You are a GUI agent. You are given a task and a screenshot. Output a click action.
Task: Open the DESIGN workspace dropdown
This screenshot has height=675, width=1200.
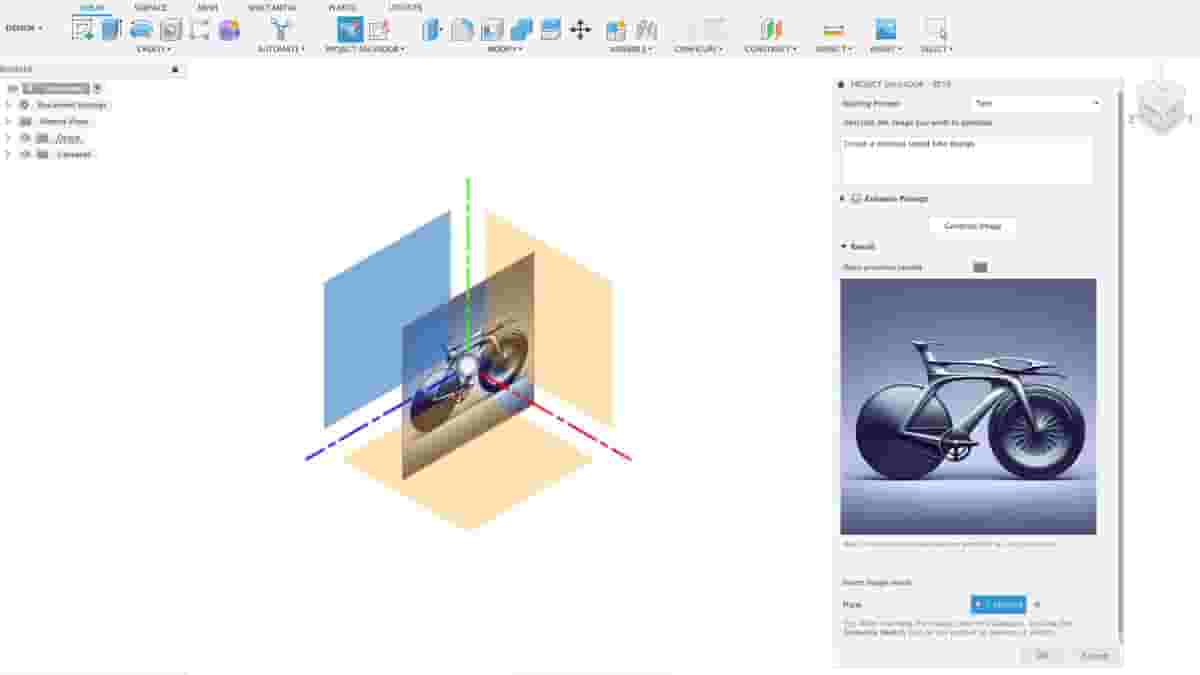pyautogui.click(x=22, y=27)
